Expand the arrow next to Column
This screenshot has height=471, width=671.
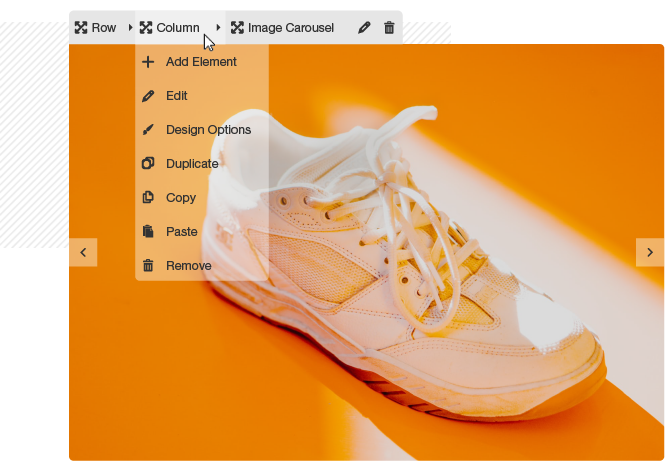pos(218,28)
